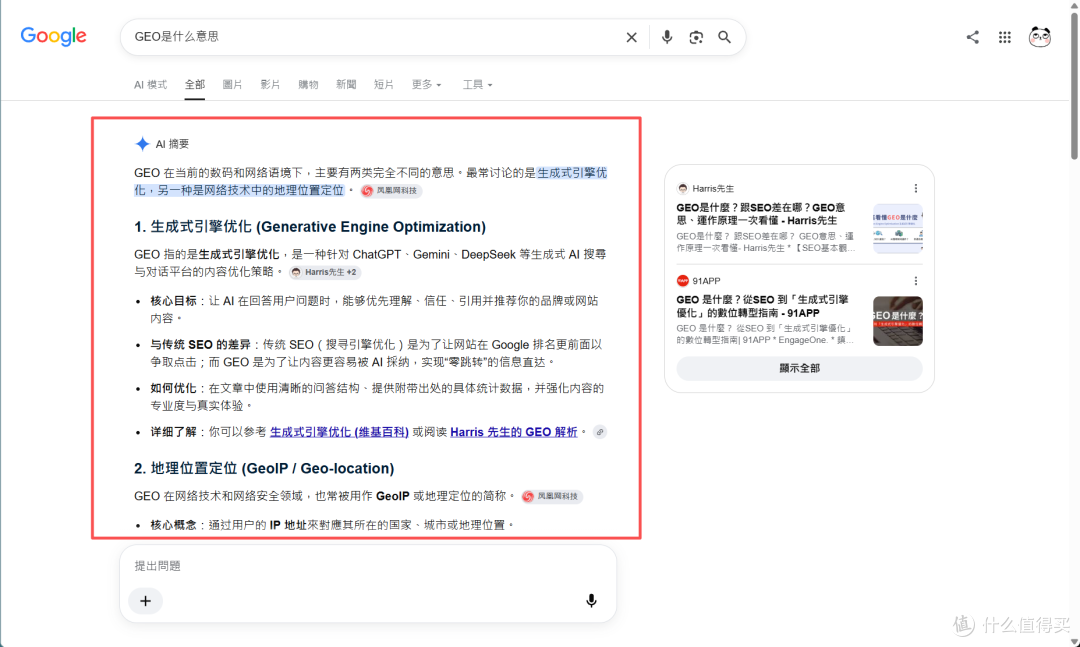Click the AI 摘要 sparkle icon
Image resolution: width=1080 pixels, height=647 pixels.
click(142, 143)
